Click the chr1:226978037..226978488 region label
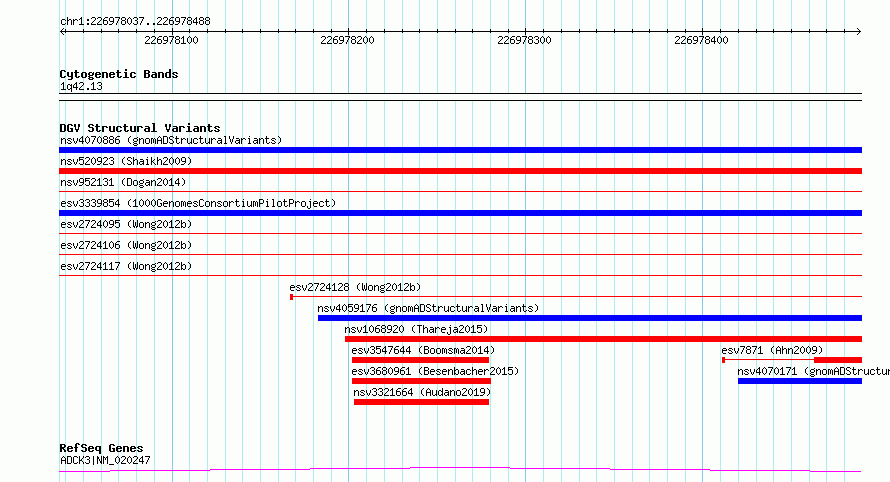 pyautogui.click(x=135, y=22)
